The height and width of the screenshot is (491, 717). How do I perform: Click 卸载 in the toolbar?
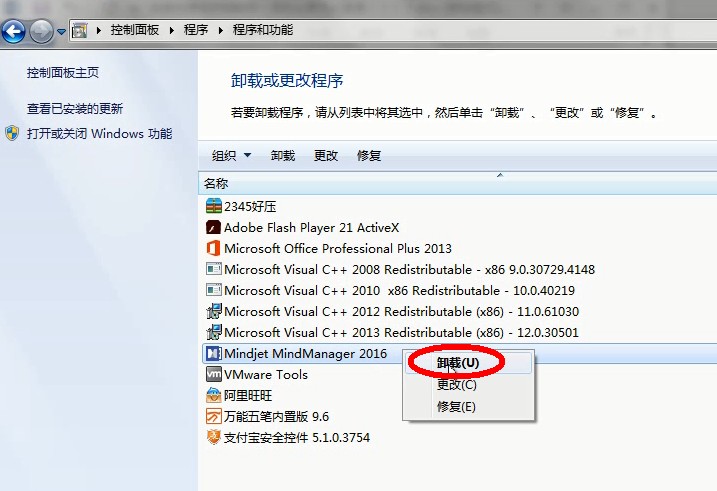283,156
